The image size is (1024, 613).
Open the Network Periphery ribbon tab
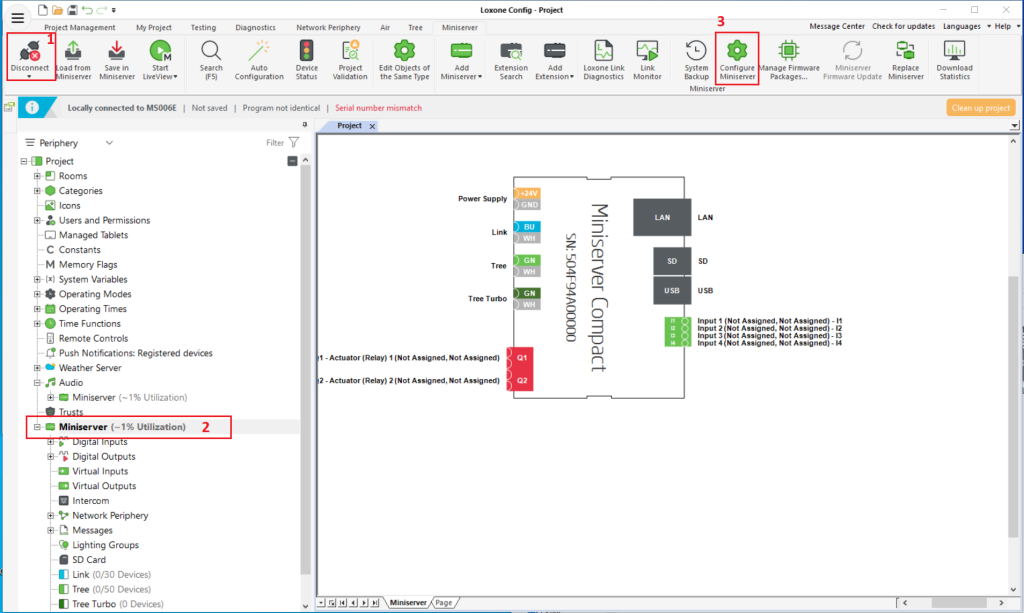(330, 28)
